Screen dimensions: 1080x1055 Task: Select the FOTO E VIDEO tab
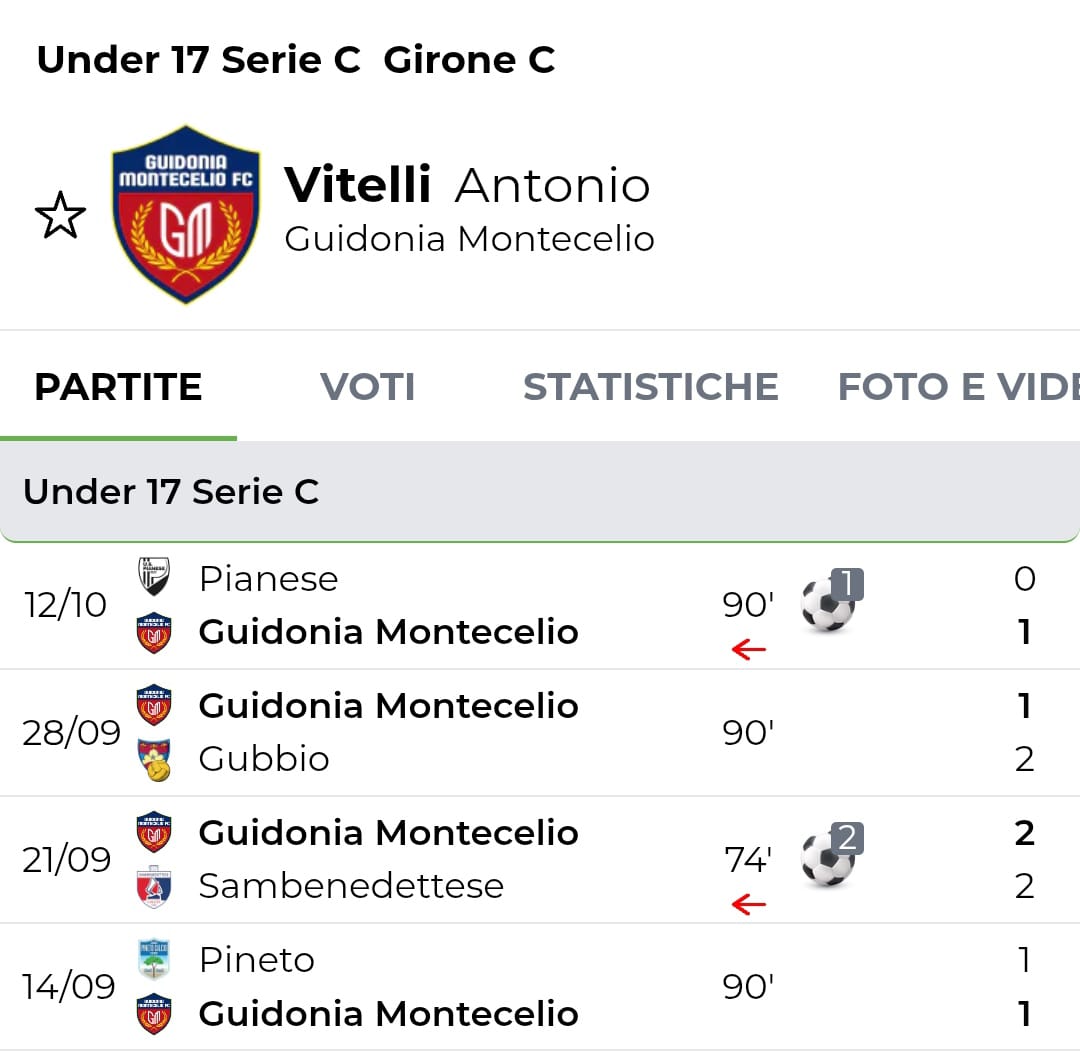coord(957,387)
